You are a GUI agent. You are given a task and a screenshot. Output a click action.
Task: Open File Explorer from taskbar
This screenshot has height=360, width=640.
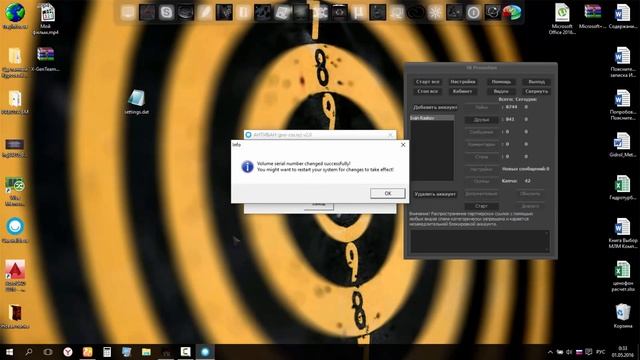(146, 352)
